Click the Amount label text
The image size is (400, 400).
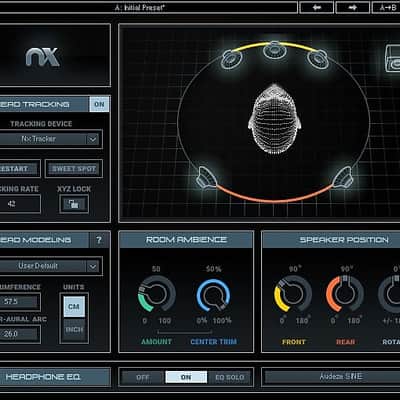tap(156, 342)
